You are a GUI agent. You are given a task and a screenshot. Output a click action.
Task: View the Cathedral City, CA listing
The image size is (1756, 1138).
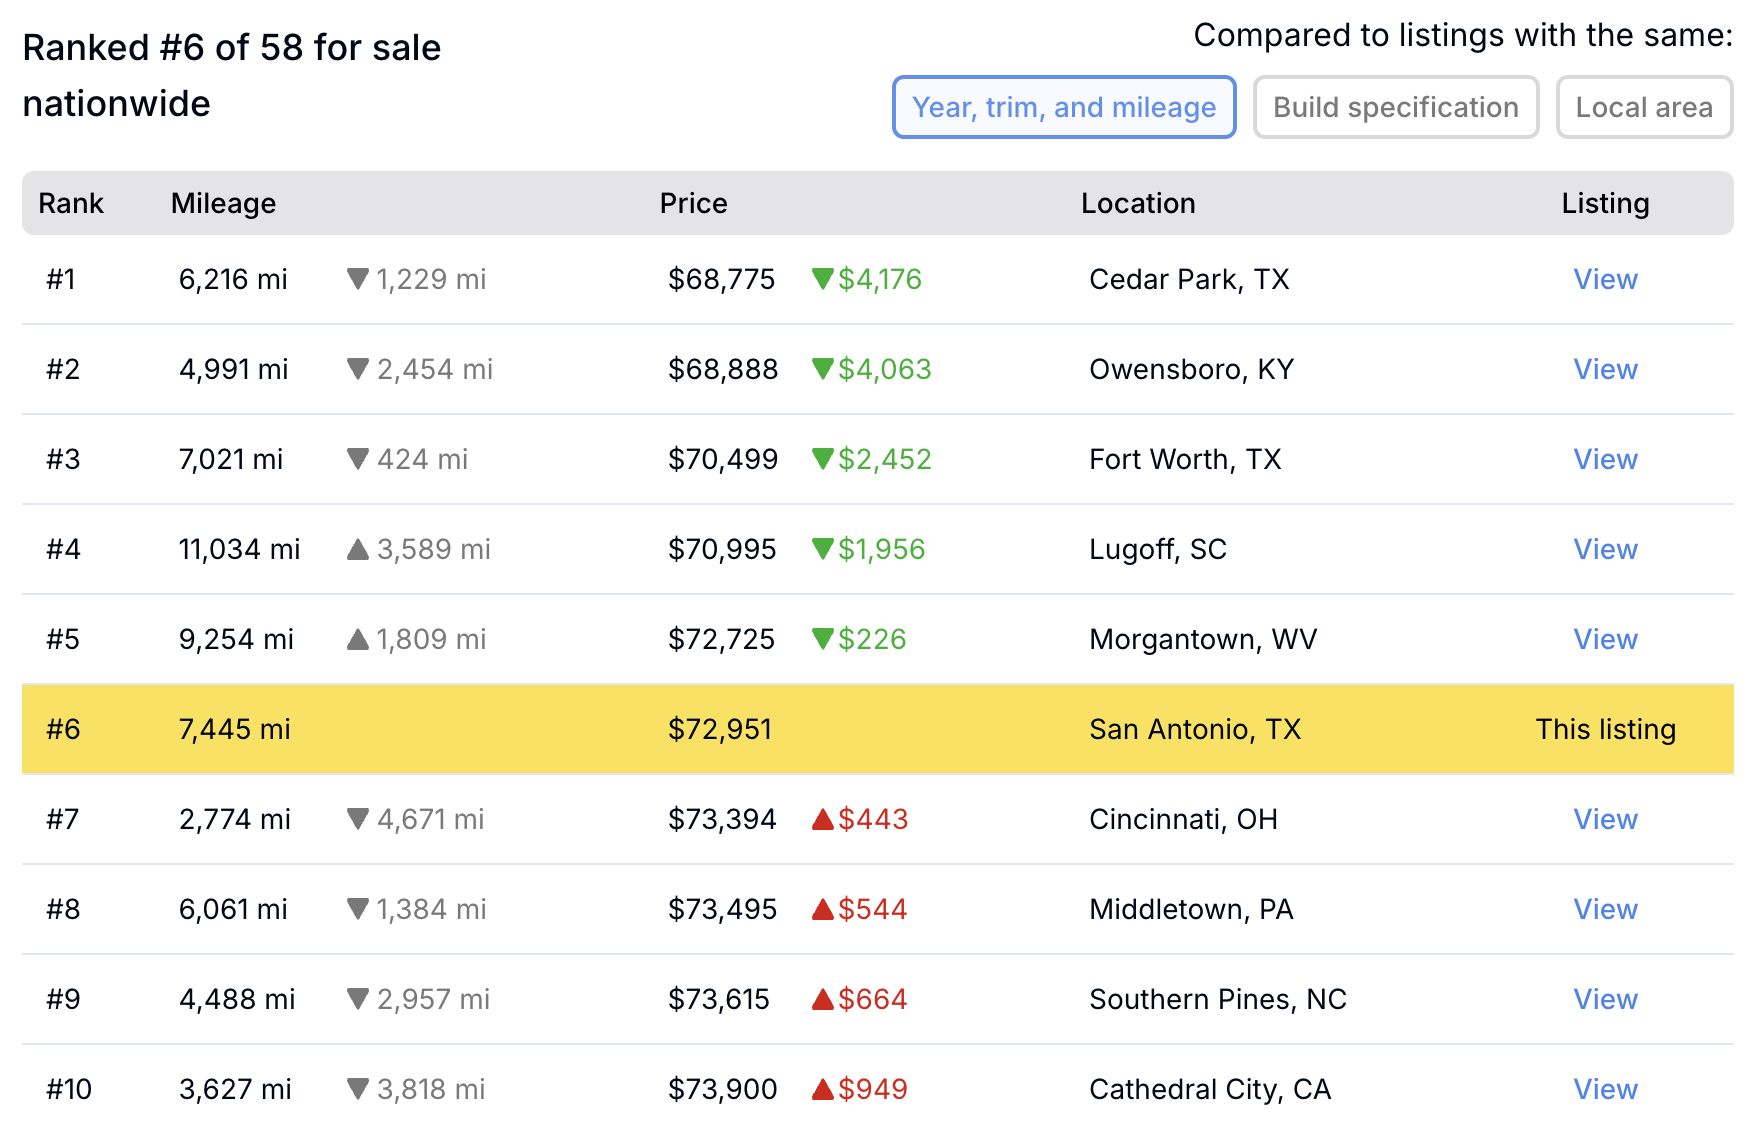click(x=1605, y=1089)
